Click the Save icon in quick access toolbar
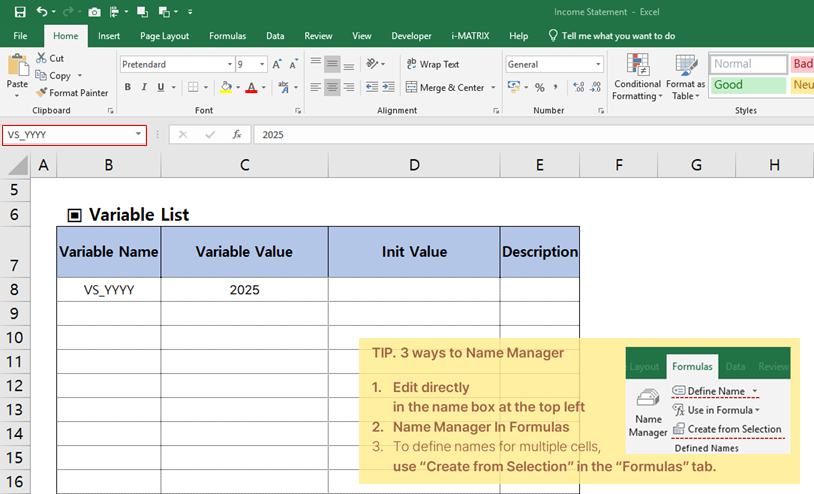Viewport: 814px width, 494px height. [x=20, y=12]
